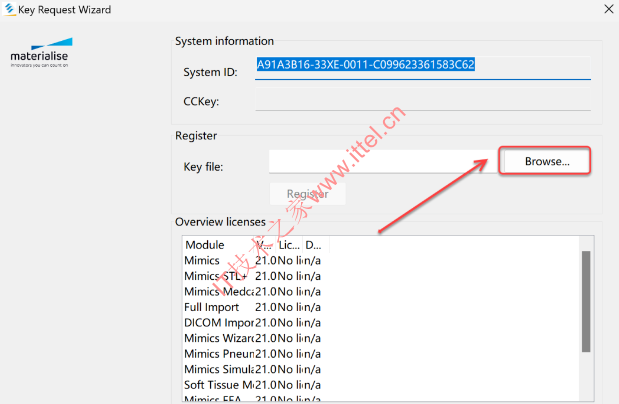Viewport: 619px width, 404px height.
Task: Click the Key Request Wizard title icon
Action: [9, 9]
